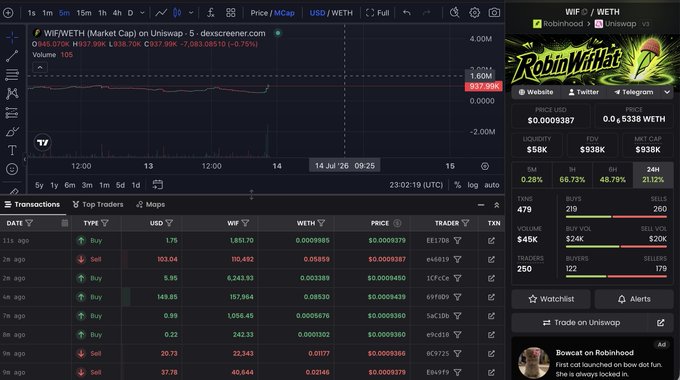Click the panel resize handle below chart
Viewport: 680px width, 380px height.
pyautogui.click(x=252, y=194)
